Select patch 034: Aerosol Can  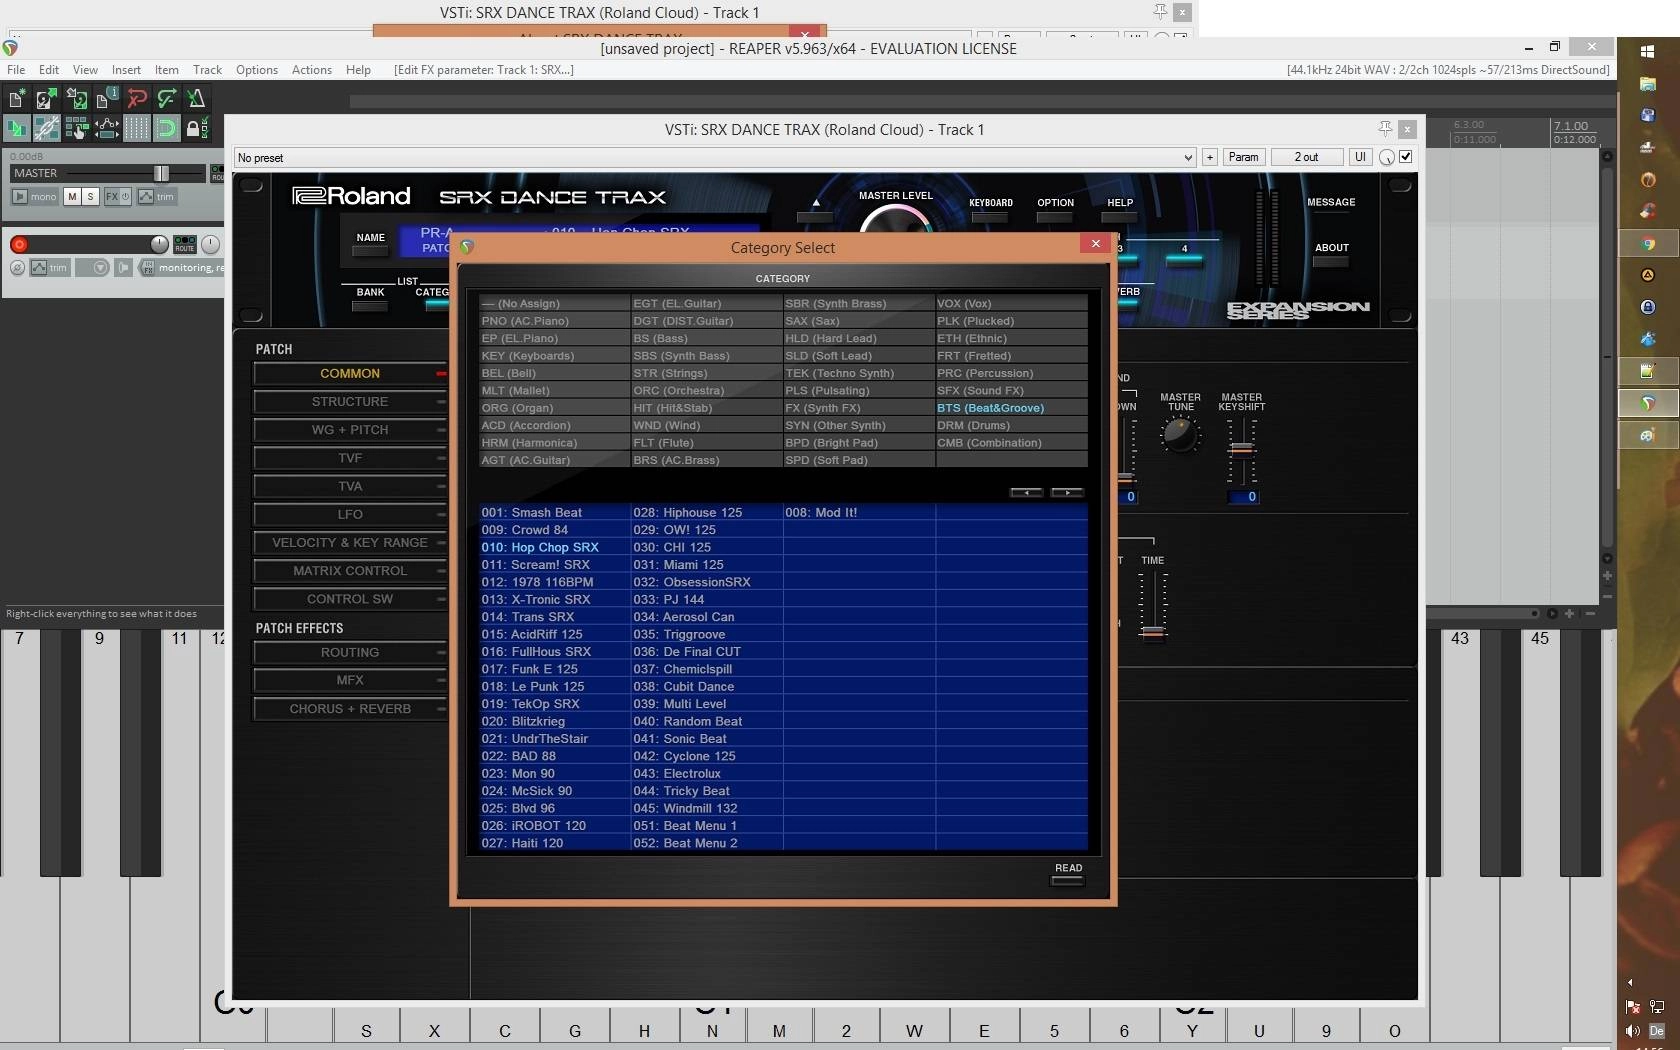point(707,617)
